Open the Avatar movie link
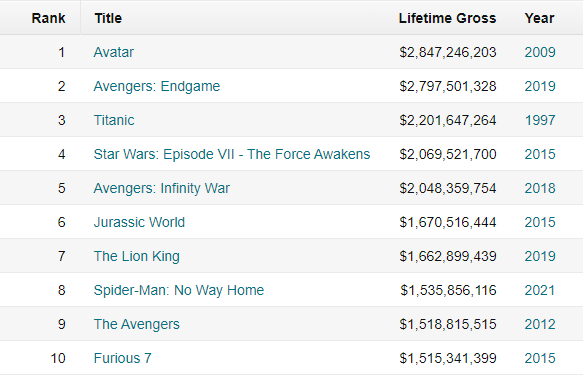Viewport: 583px width, 375px height. pos(113,52)
